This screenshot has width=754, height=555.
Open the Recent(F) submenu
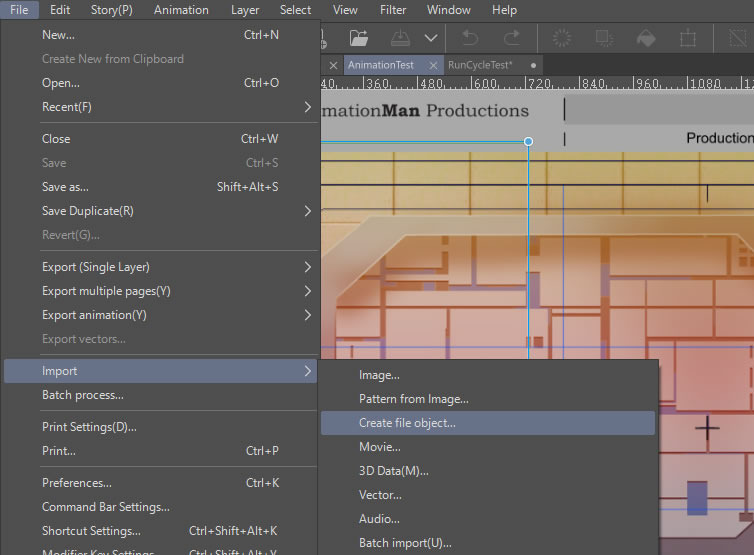pyautogui.click(x=160, y=107)
